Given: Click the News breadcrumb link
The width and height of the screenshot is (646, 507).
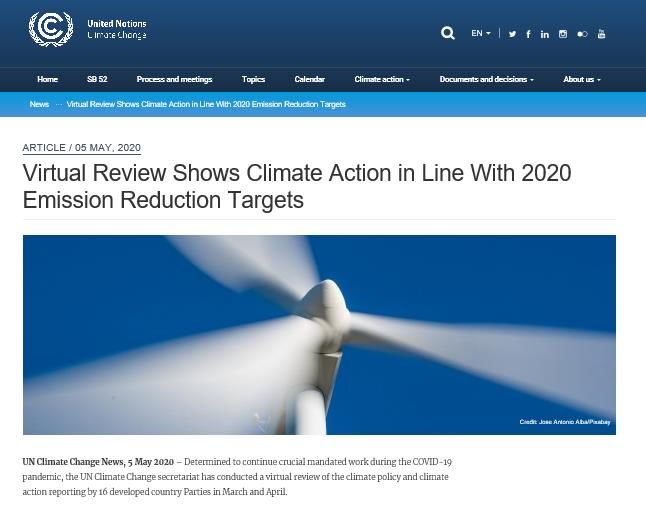Looking at the screenshot, I should tap(39, 104).
